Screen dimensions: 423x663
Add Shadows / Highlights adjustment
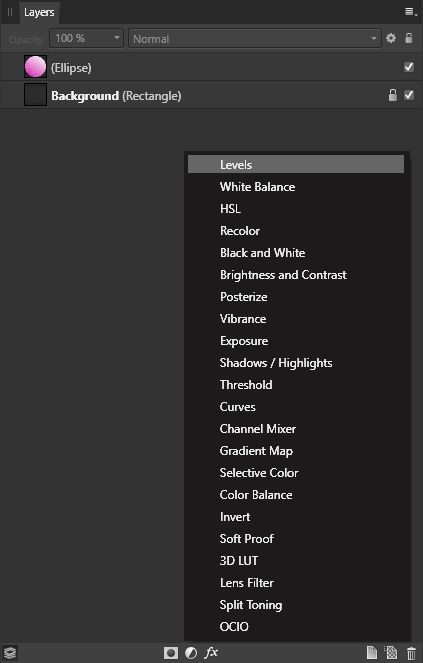(296, 362)
